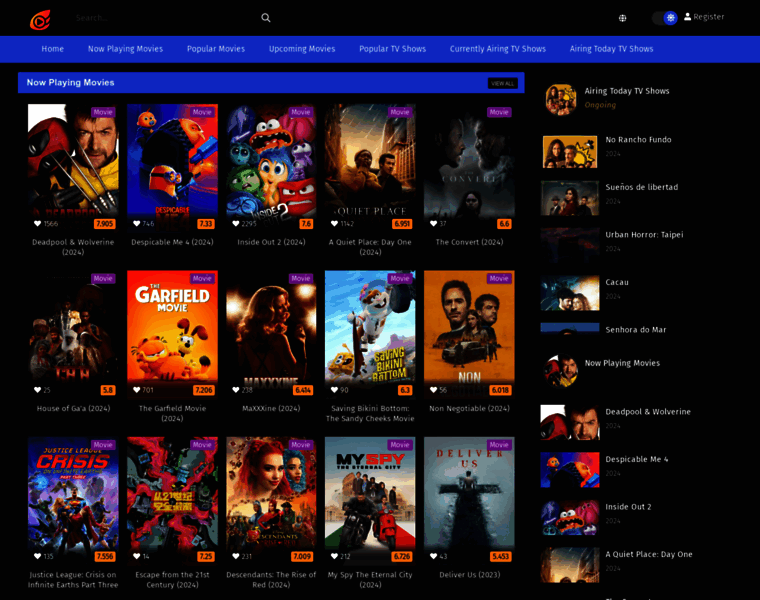Image resolution: width=760 pixels, height=600 pixels.
Task: Open Urban Horror: Taipei sidebar entry
Action: tap(644, 235)
